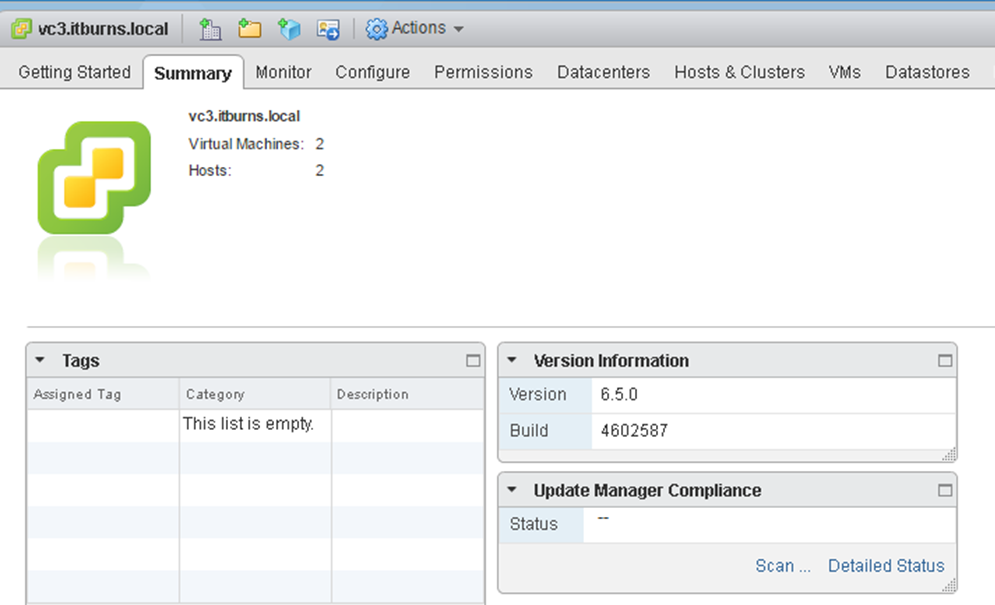Click the large vCenter logo image

point(94,178)
